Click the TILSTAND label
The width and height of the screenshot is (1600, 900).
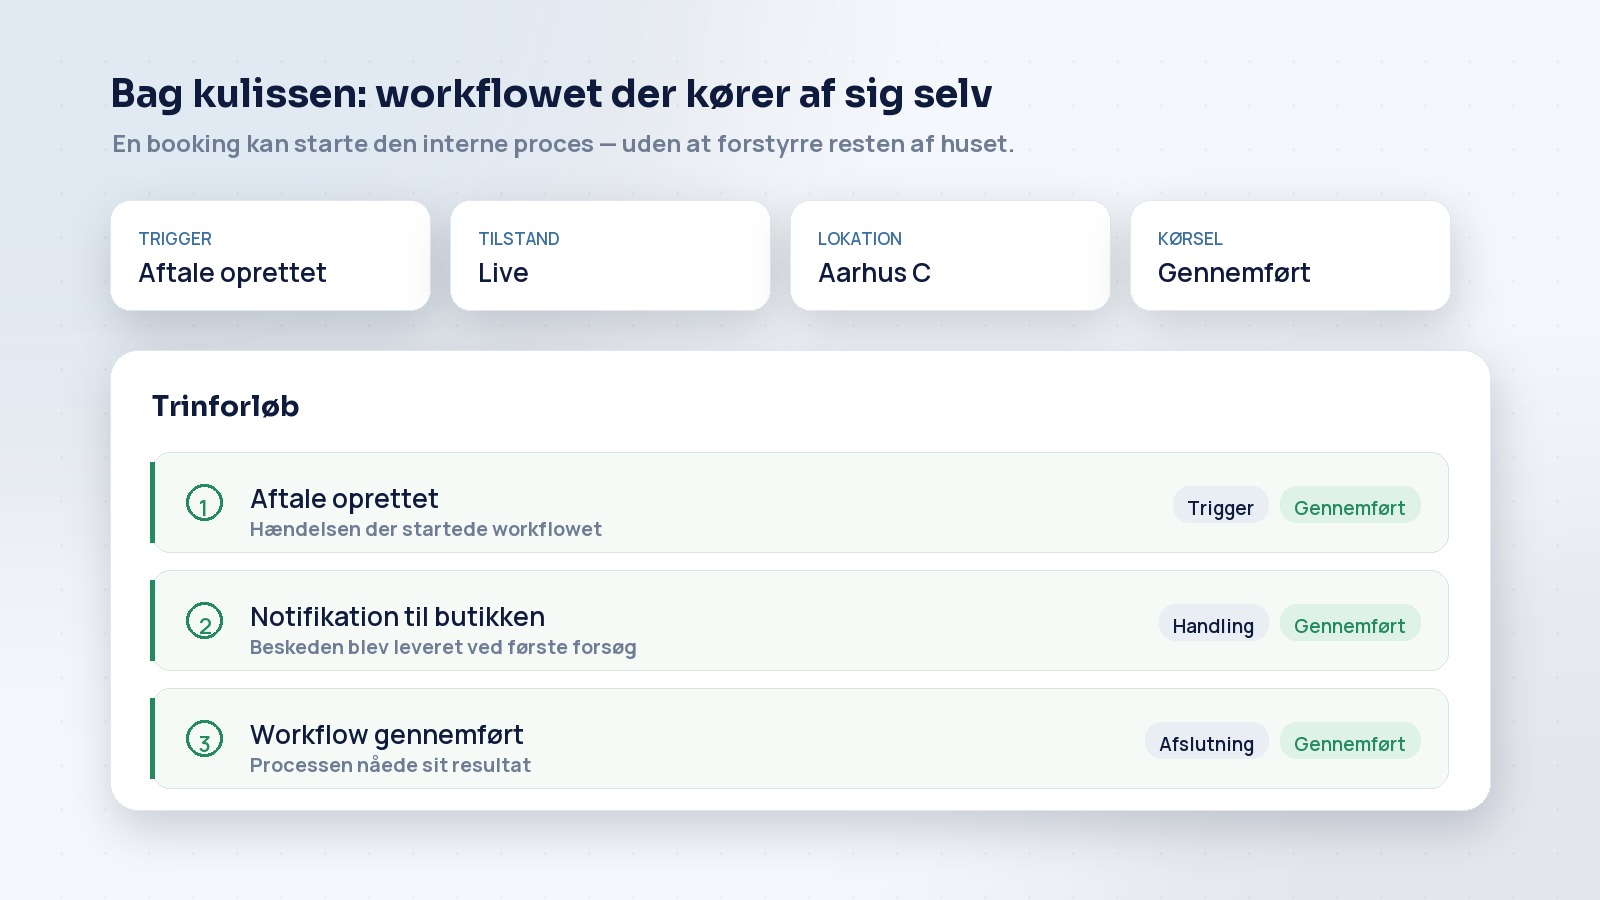[519, 239]
